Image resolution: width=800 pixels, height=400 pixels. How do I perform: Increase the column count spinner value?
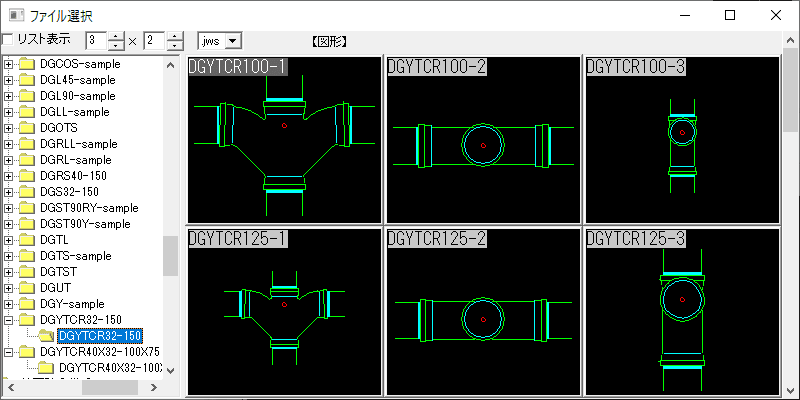(117, 36)
